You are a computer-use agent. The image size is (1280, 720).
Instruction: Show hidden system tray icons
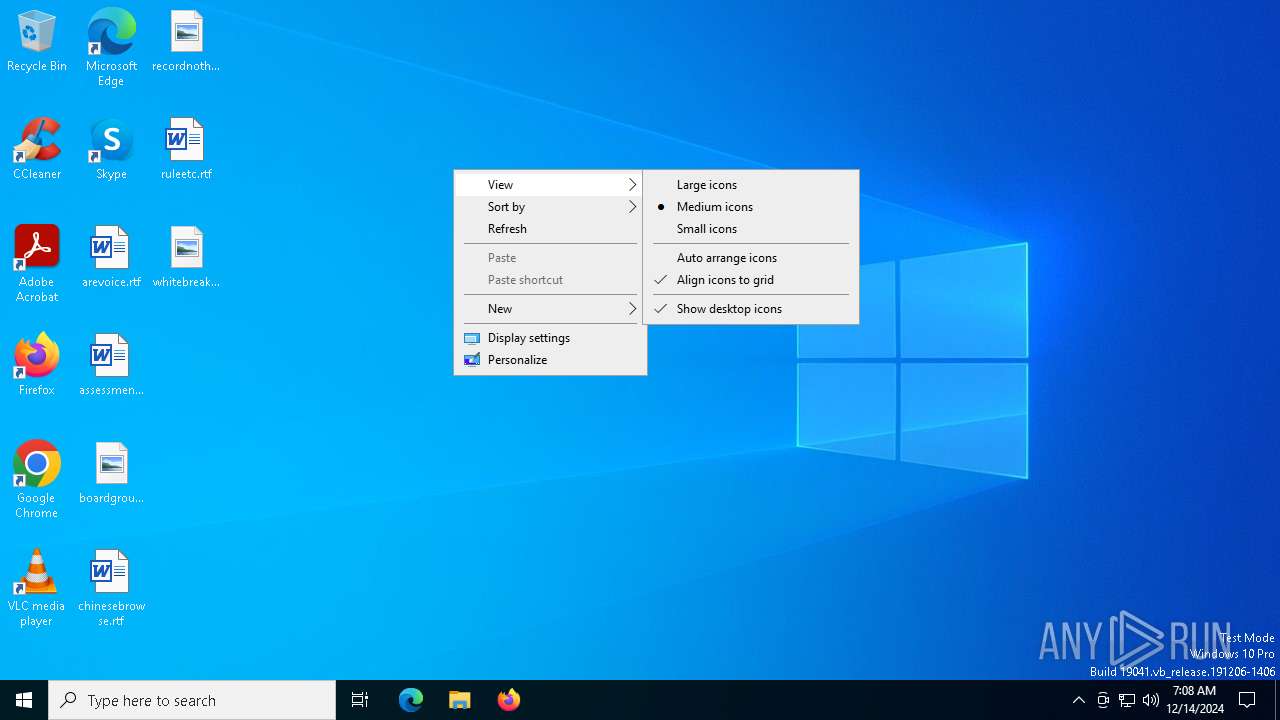point(1079,700)
